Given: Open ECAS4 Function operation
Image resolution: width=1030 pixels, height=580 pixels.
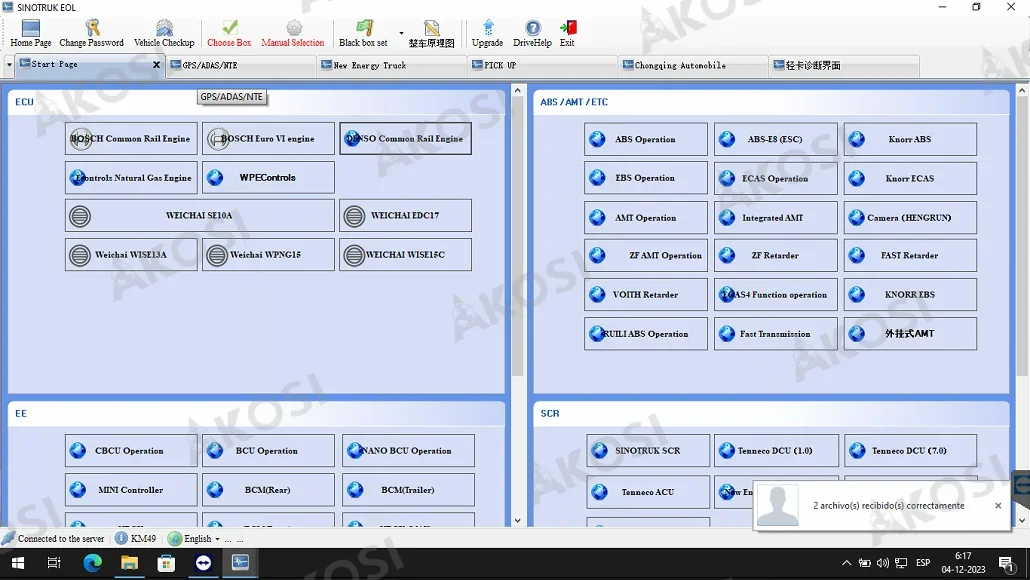Looking at the screenshot, I should click(776, 295).
